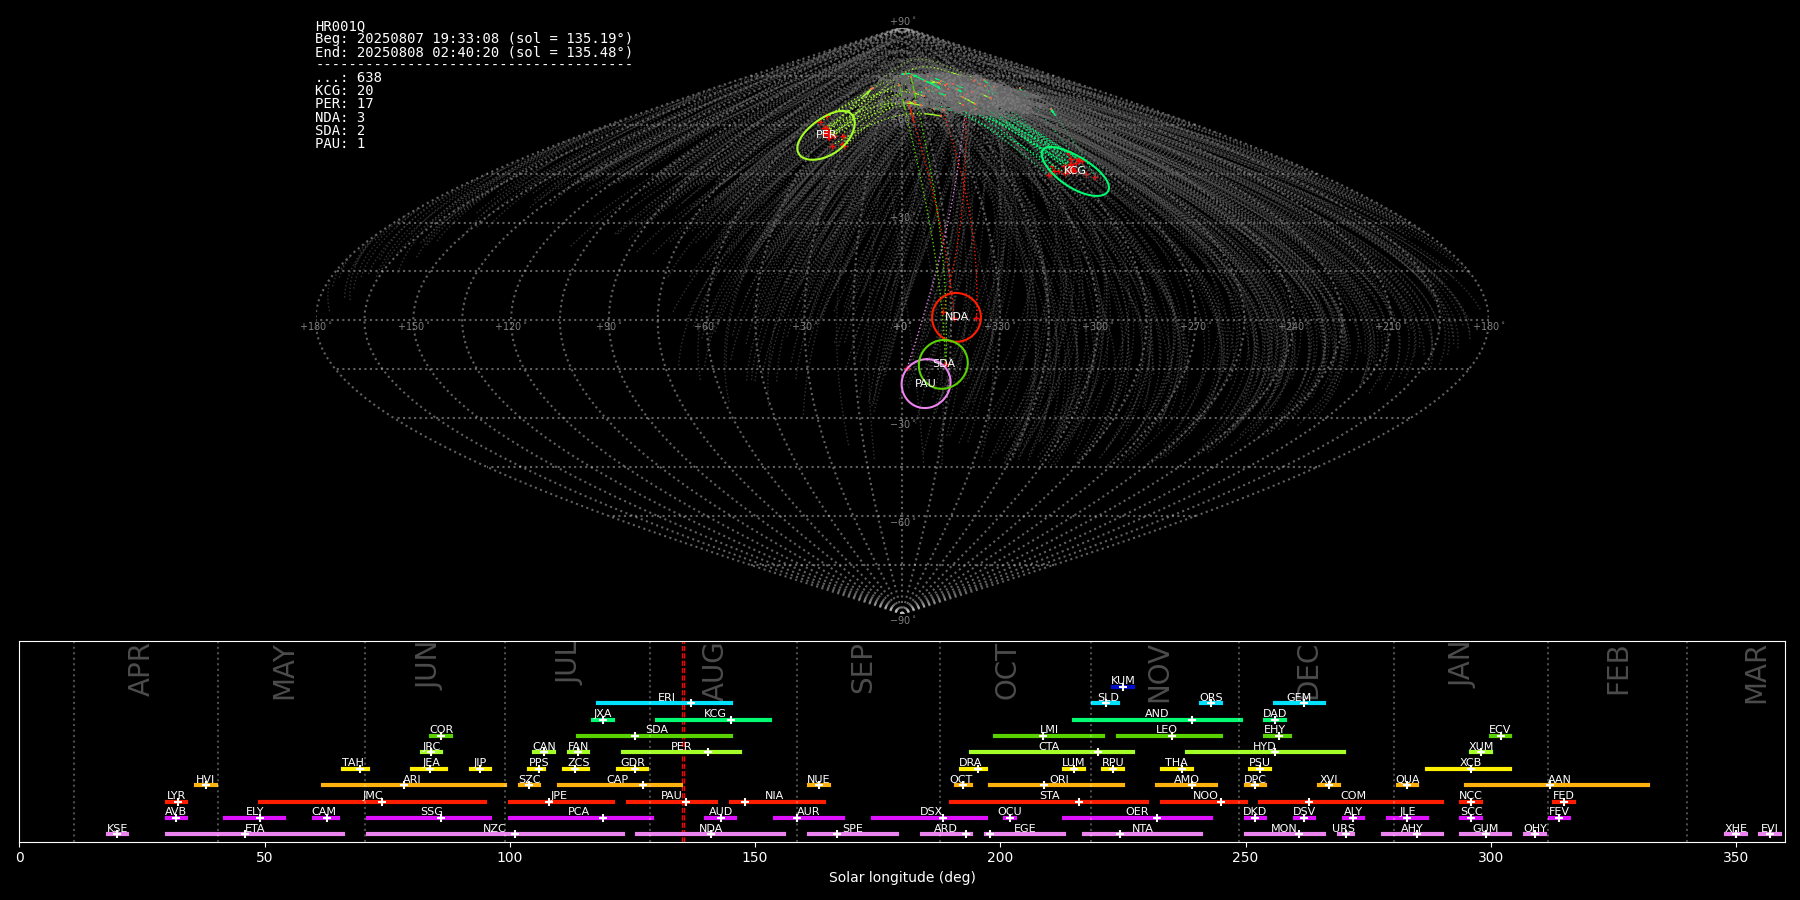Click the 'APR' month label in the timeline
1800x900 pixels.
coord(140,670)
